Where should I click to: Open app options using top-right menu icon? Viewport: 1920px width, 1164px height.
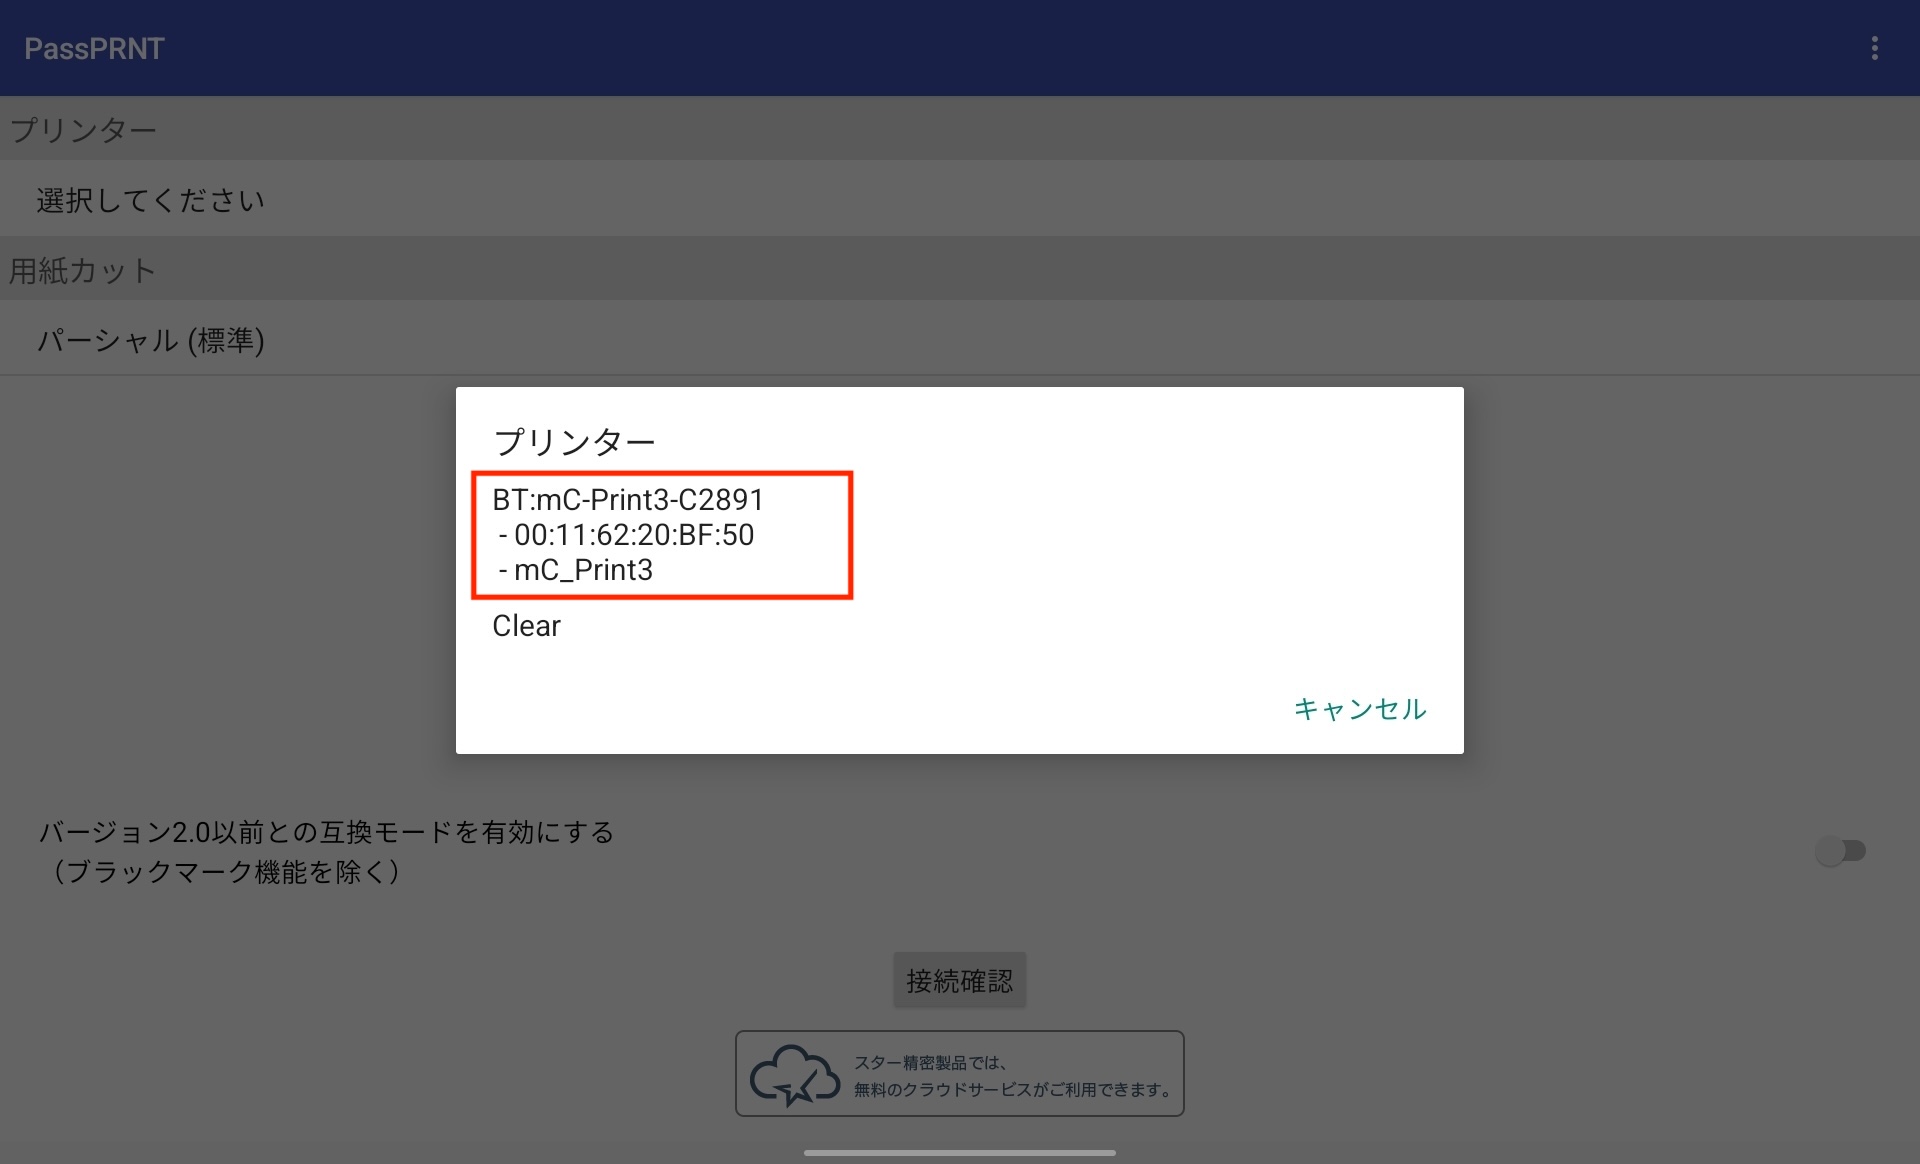pos(1875,47)
